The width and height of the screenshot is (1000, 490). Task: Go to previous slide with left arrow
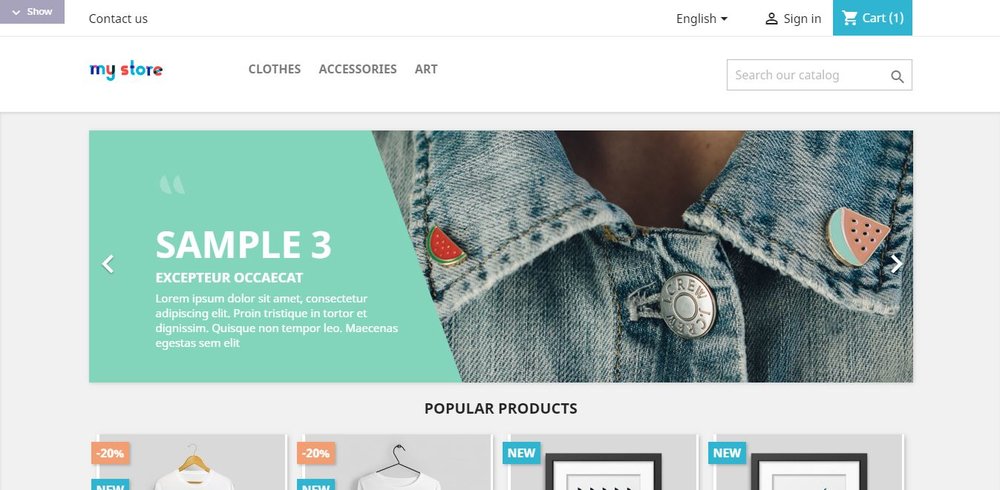[108, 264]
